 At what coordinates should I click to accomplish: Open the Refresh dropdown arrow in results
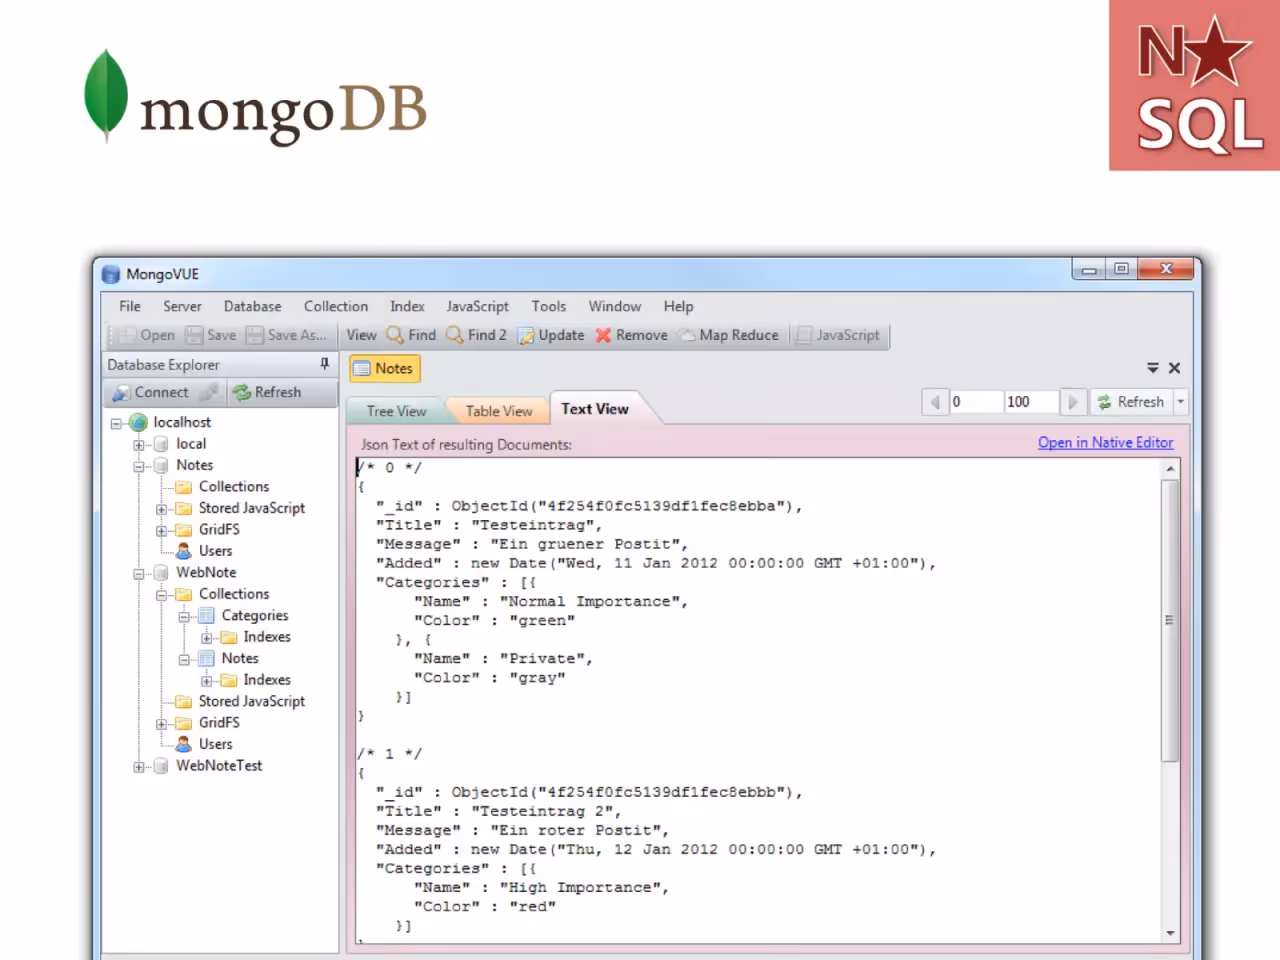click(x=1181, y=401)
